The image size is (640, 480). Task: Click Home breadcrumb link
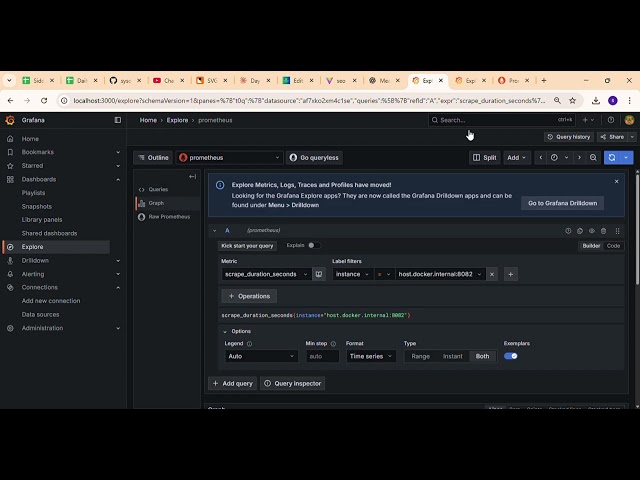(148, 120)
